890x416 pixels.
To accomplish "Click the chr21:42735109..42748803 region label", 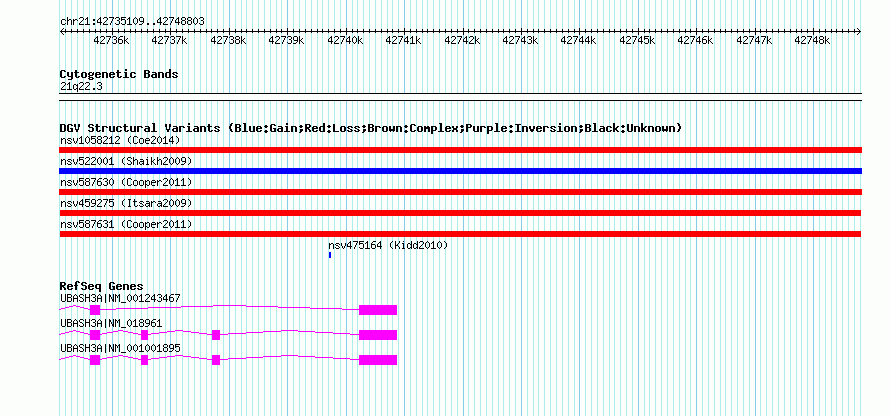I will tap(132, 22).
